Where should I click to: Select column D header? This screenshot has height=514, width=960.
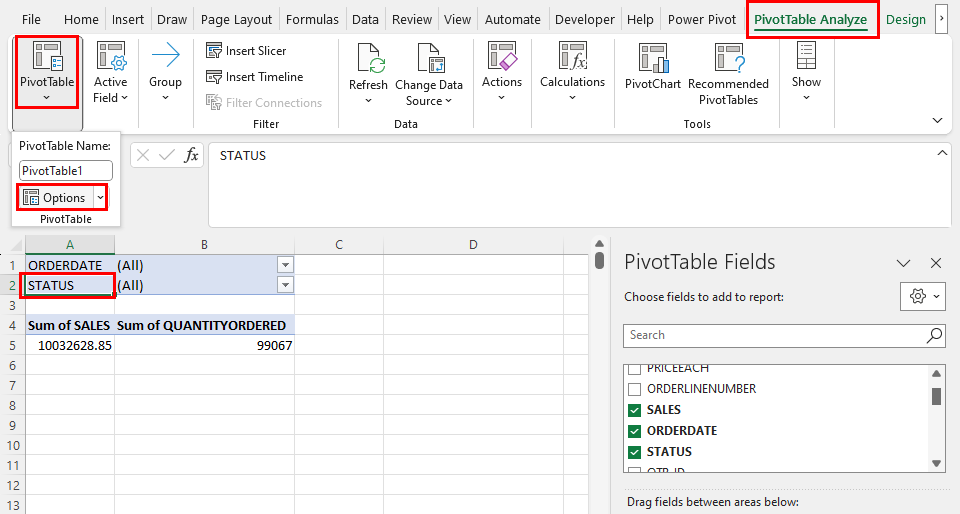(x=473, y=245)
